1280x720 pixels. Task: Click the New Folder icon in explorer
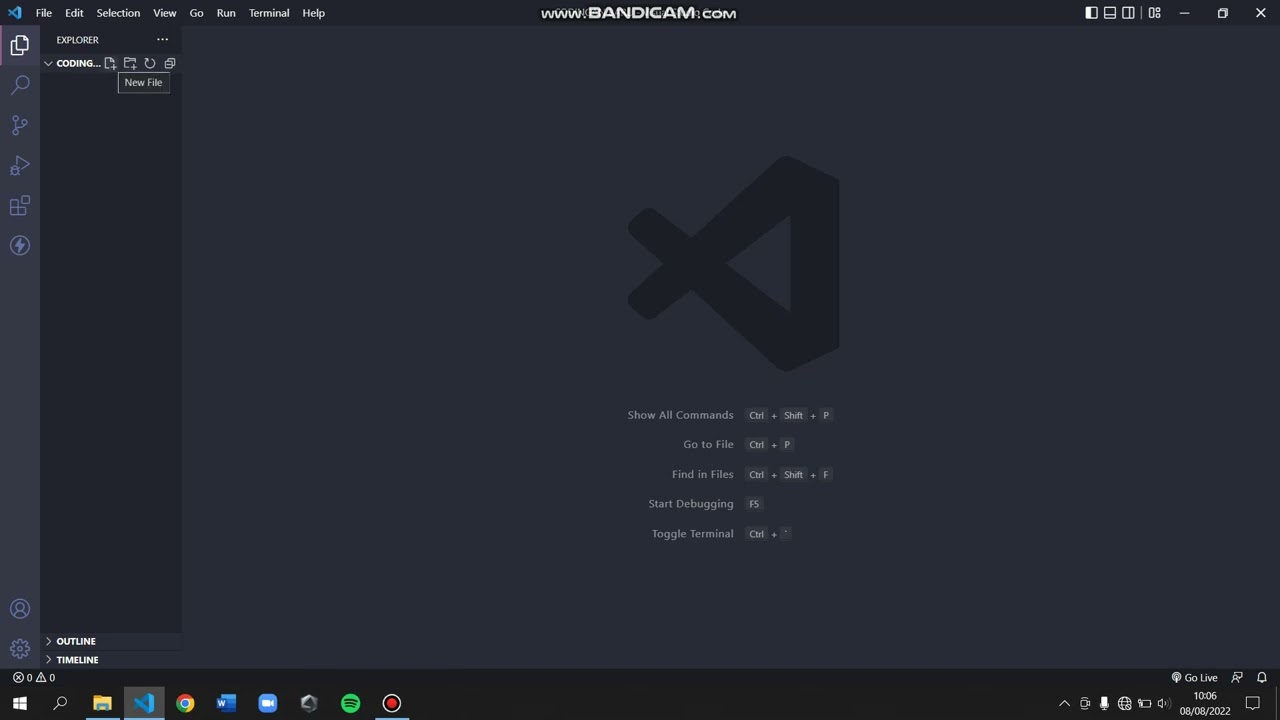pos(130,63)
